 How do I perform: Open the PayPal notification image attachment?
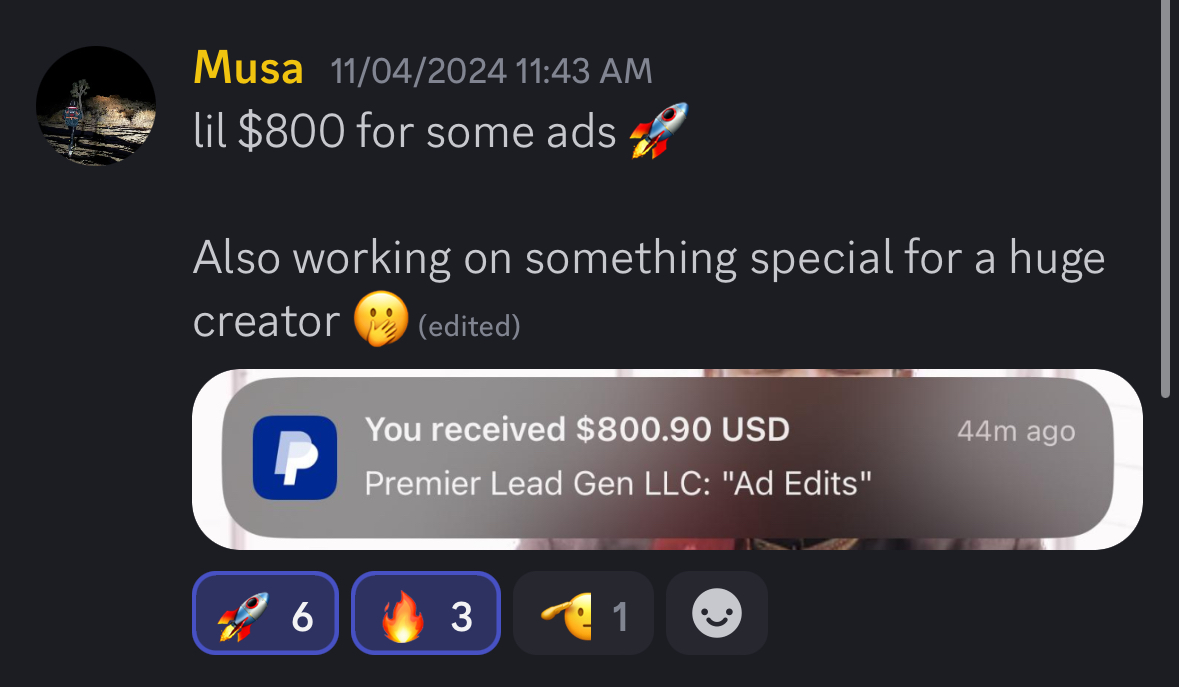(667, 459)
